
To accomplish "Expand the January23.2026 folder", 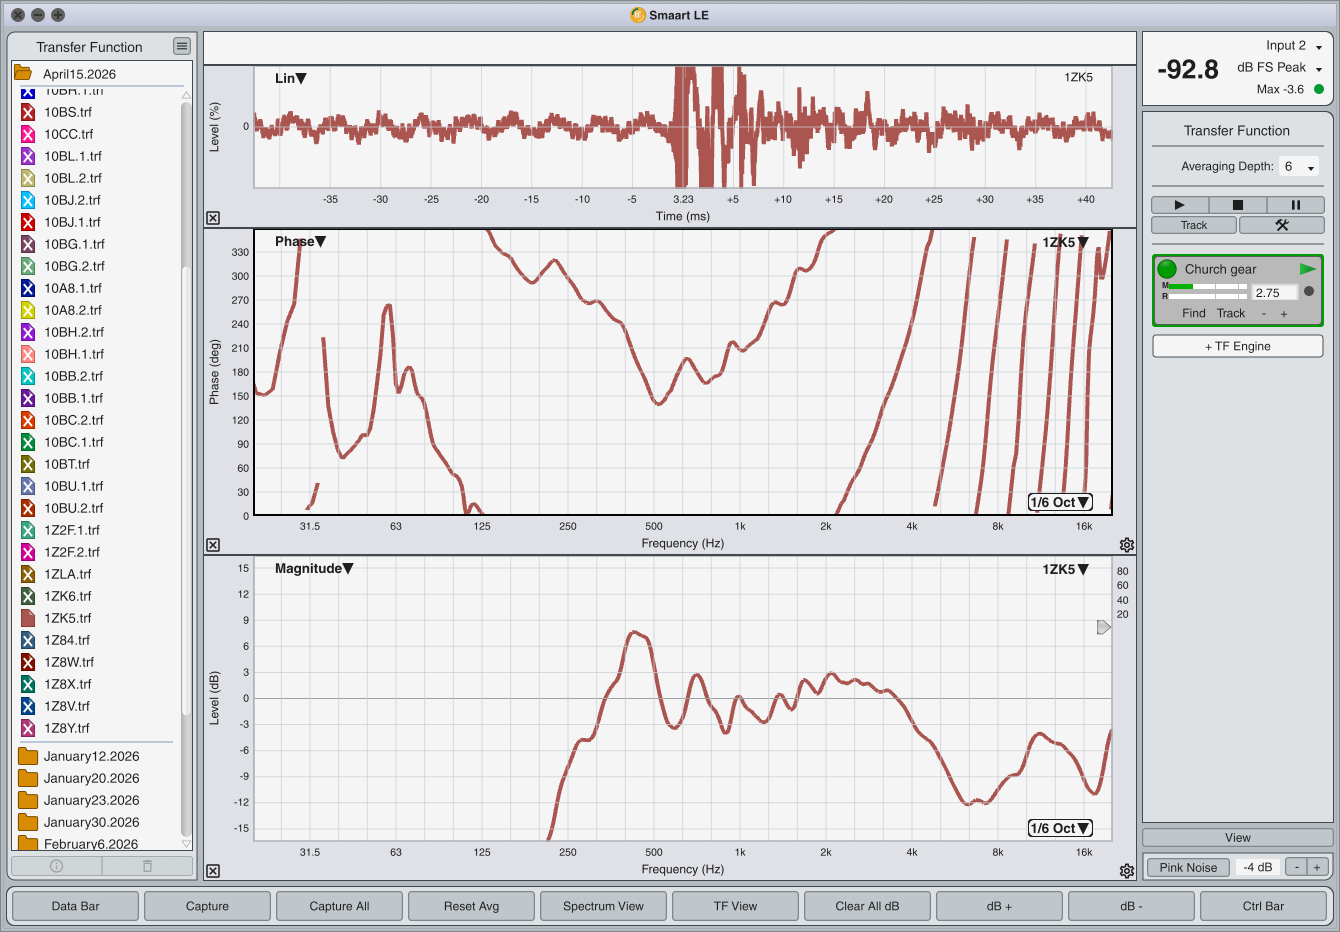I will point(27,800).
